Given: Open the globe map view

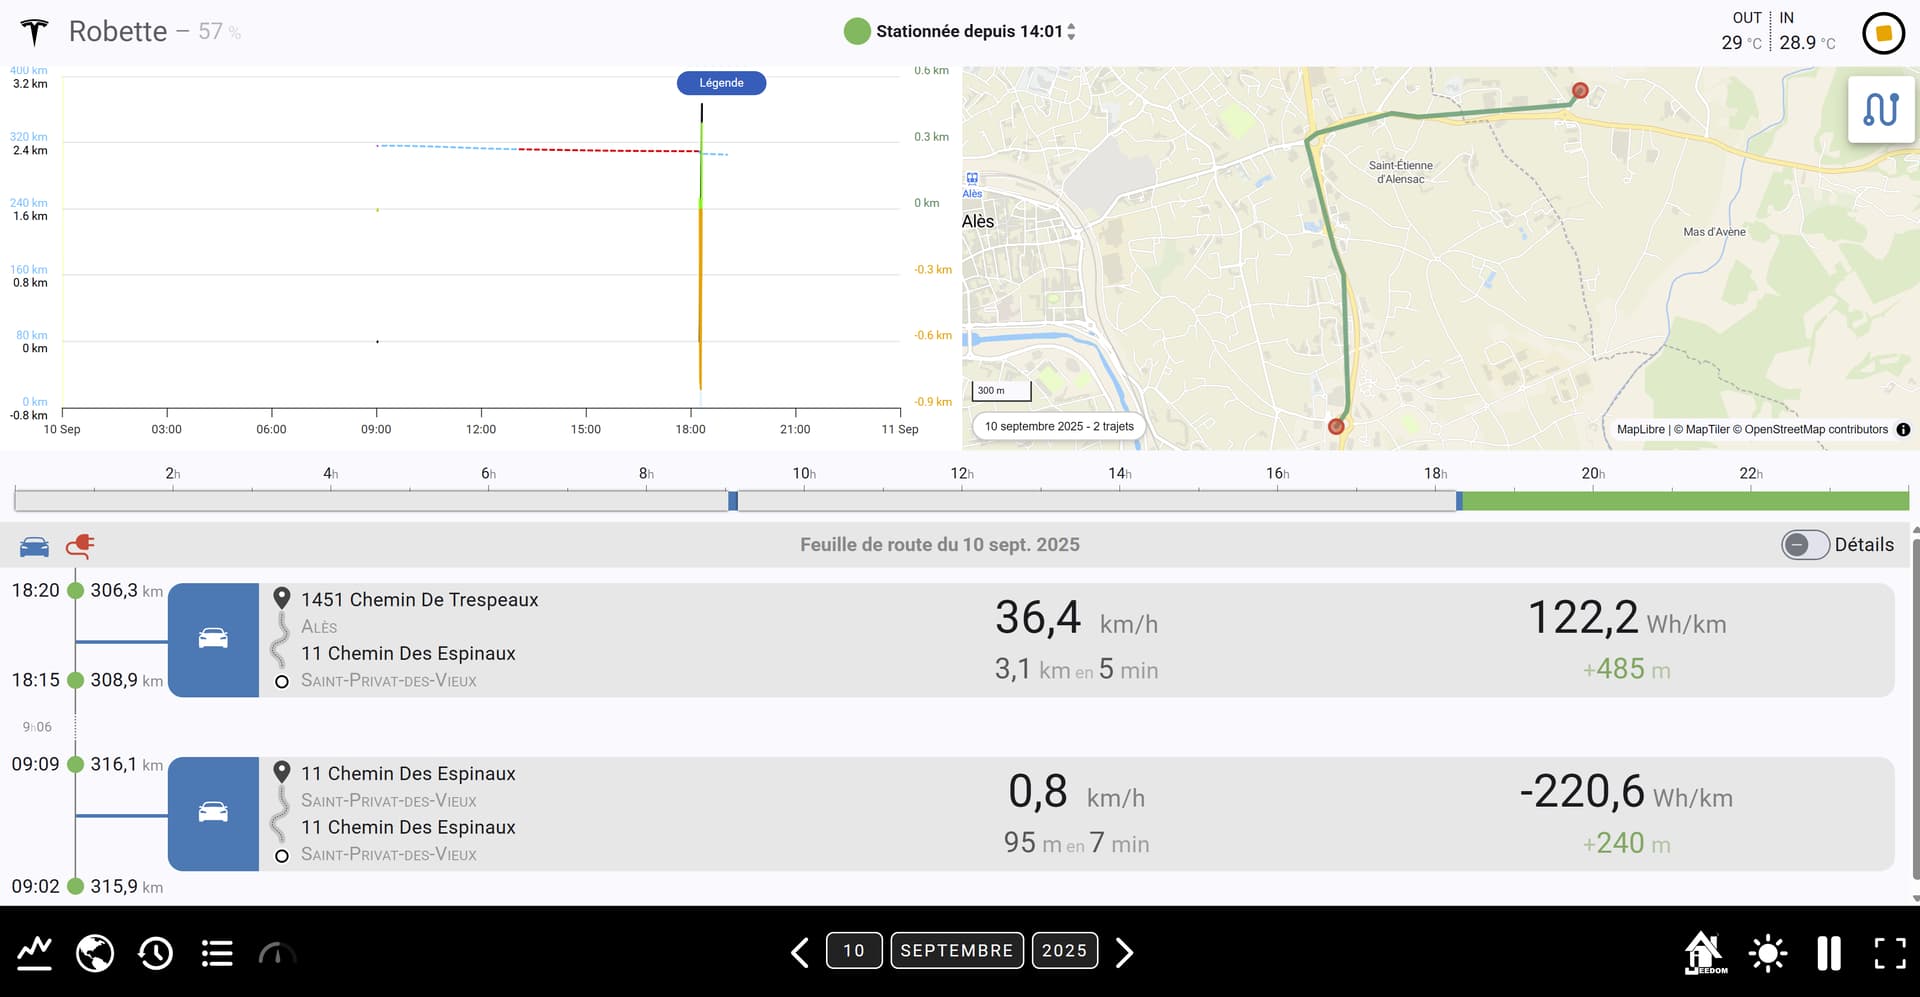Looking at the screenshot, I should (x=95, y=952).
